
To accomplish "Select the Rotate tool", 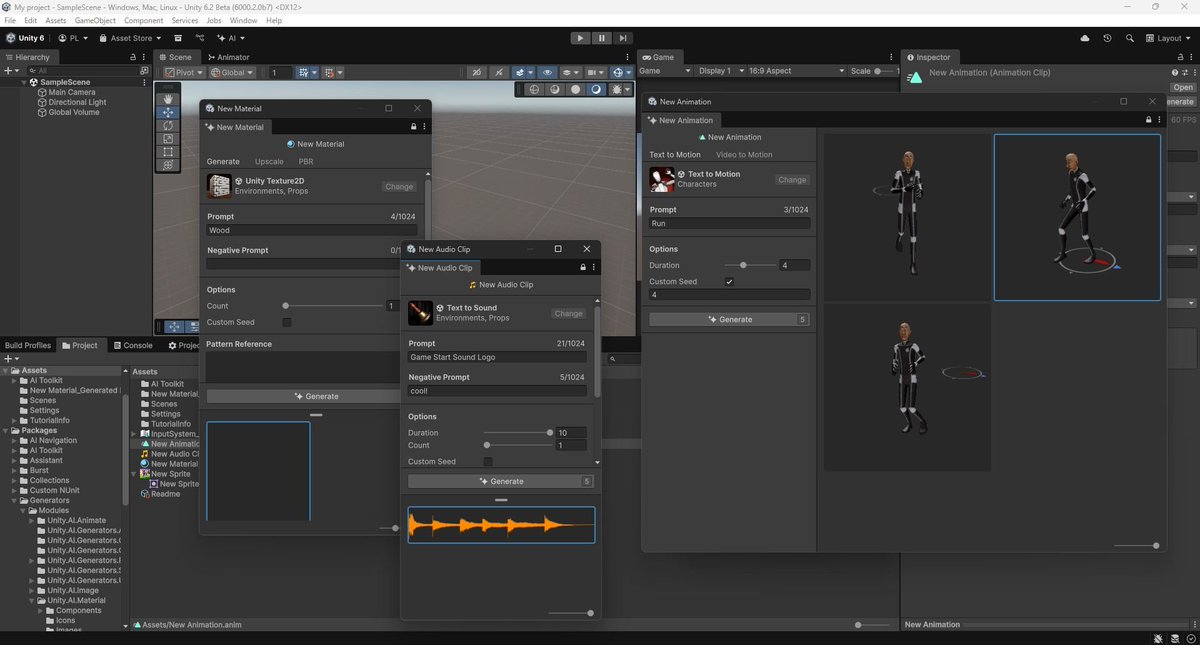I will click(x=167, y=125).
